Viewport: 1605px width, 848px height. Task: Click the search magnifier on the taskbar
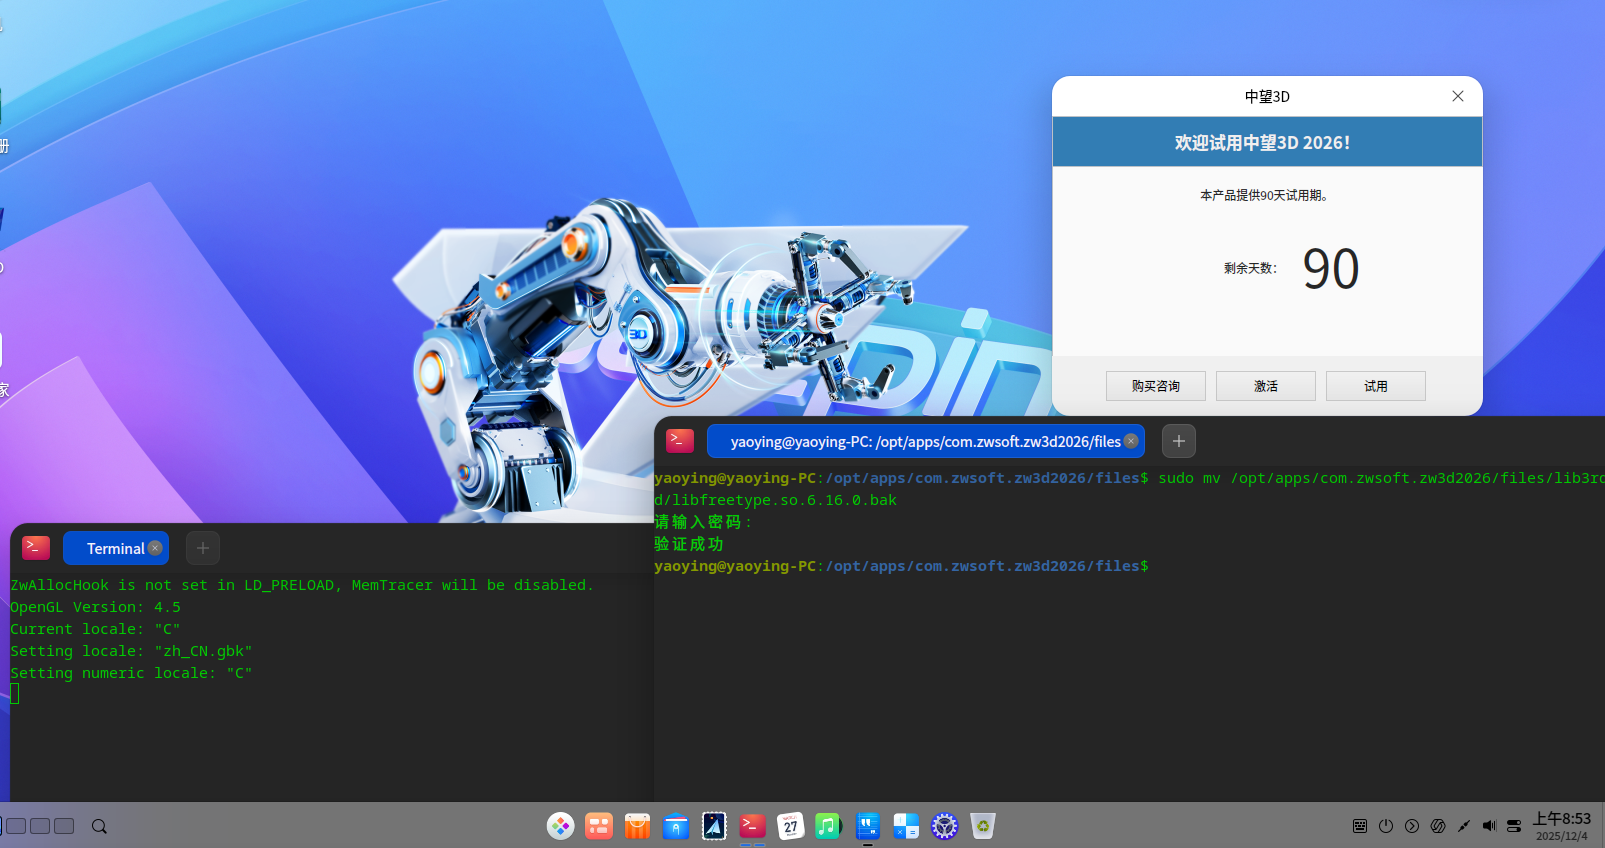coord(99,826)
